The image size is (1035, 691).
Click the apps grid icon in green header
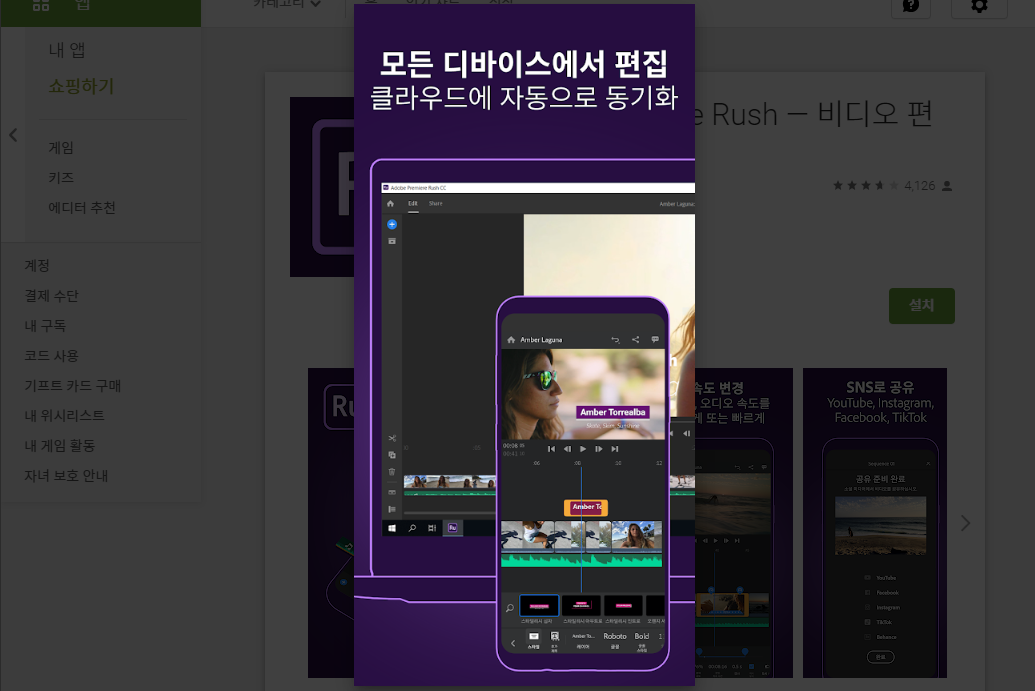point(41,5)
